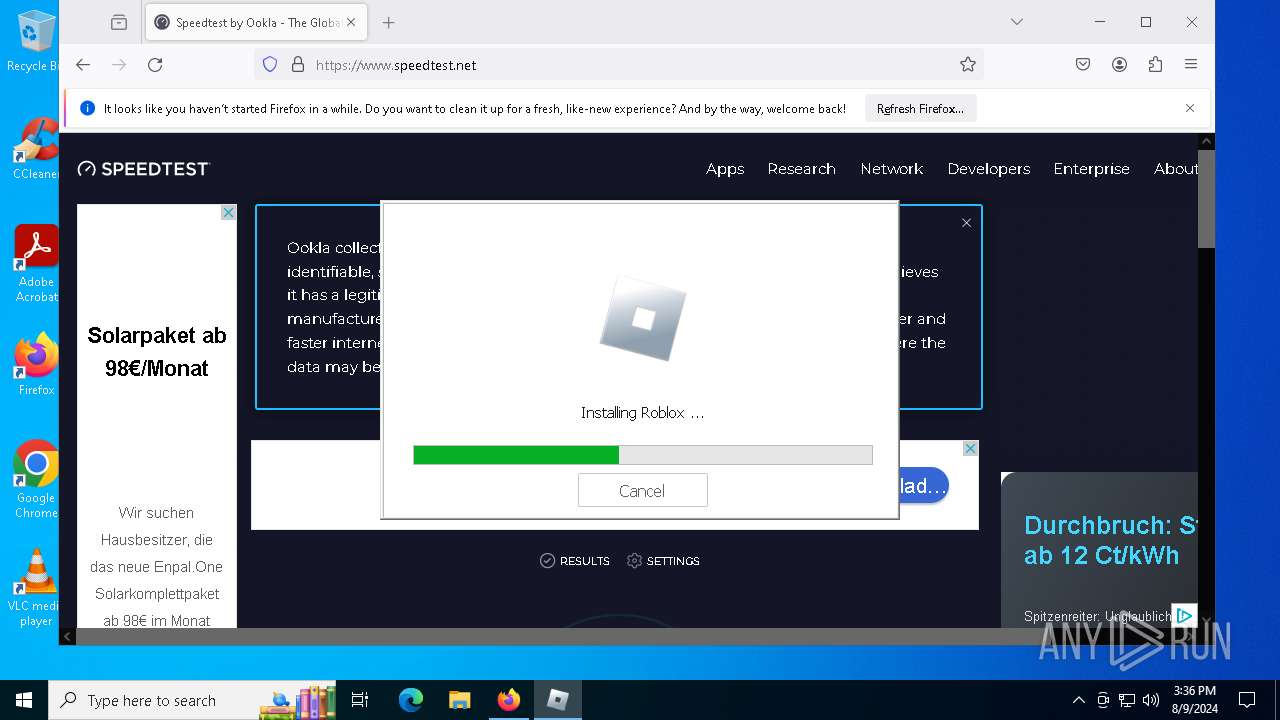Click the Roblox logo in the installer
The width and height of the screenshot is (1280, 720).
coord(642,319)
